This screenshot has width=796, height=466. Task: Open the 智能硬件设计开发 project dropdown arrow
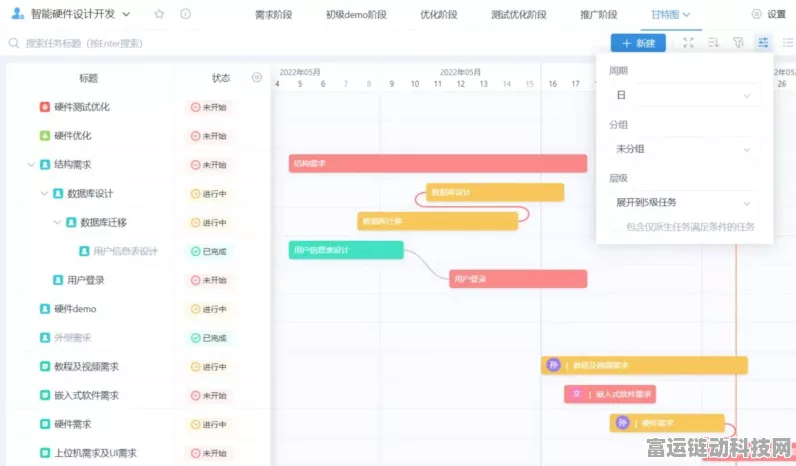(126, 14)
